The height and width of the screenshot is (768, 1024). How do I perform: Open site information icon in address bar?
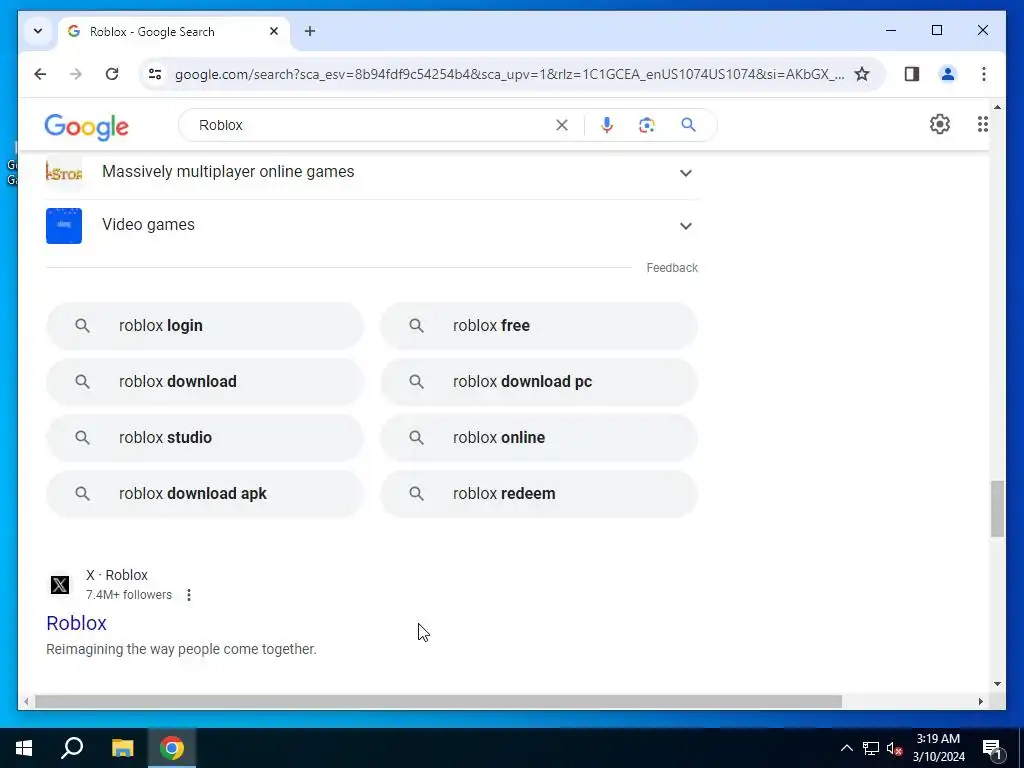coord(155,74)
